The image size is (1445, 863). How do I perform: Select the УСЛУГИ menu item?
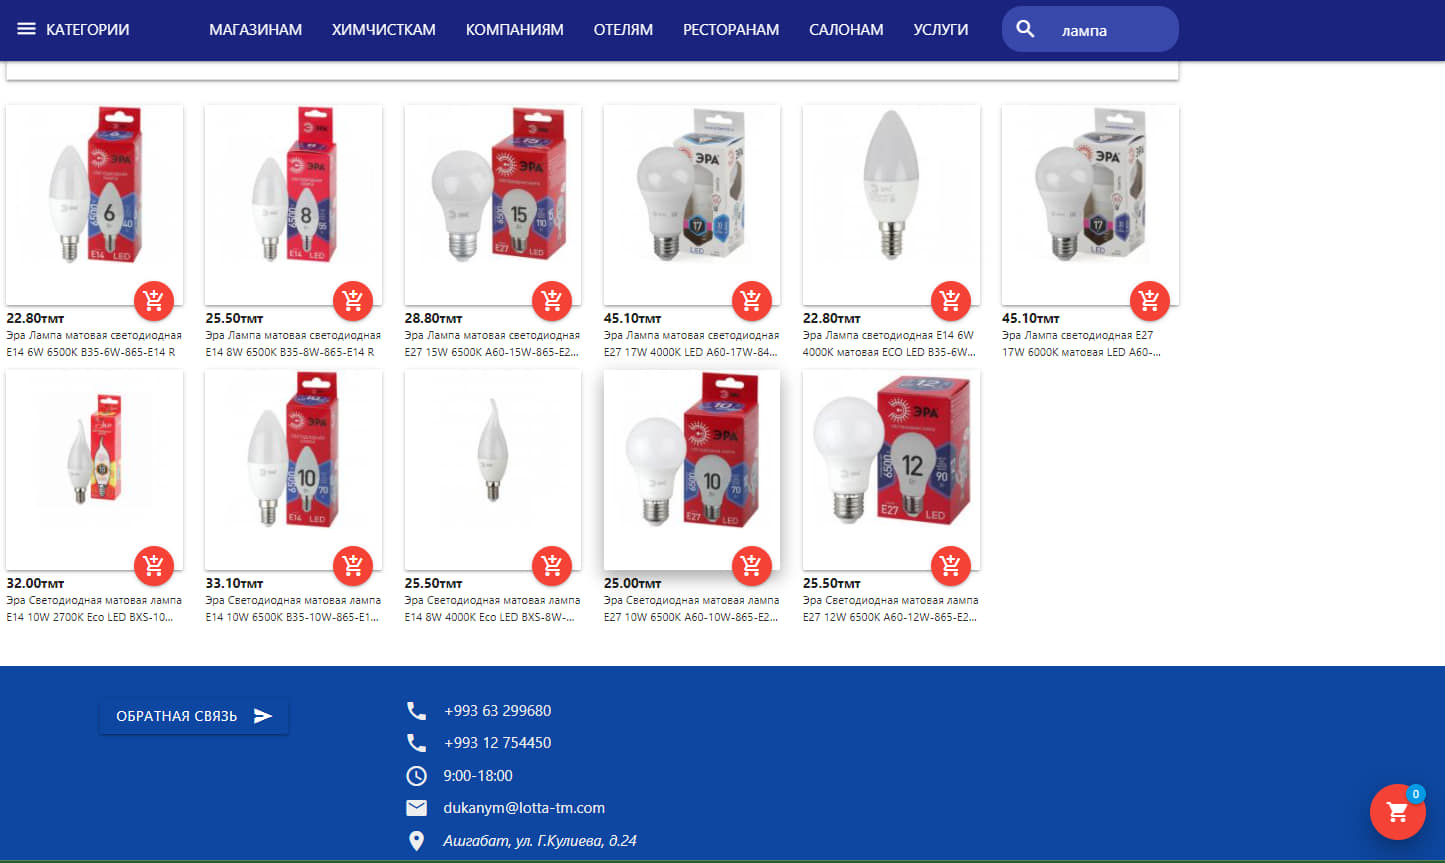coord(941,30)
